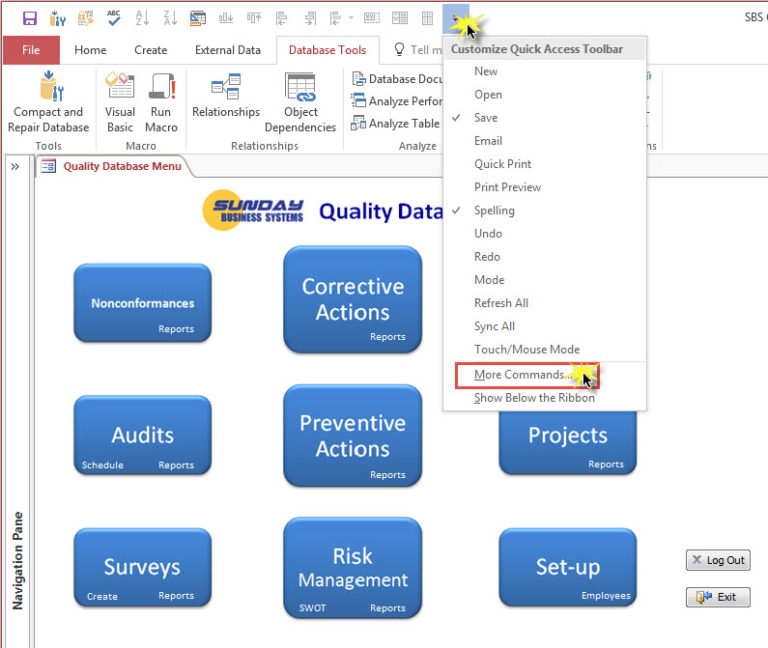Expand the Navigation Pane with the chevron

pyautogui.click(x=16, y=167)
